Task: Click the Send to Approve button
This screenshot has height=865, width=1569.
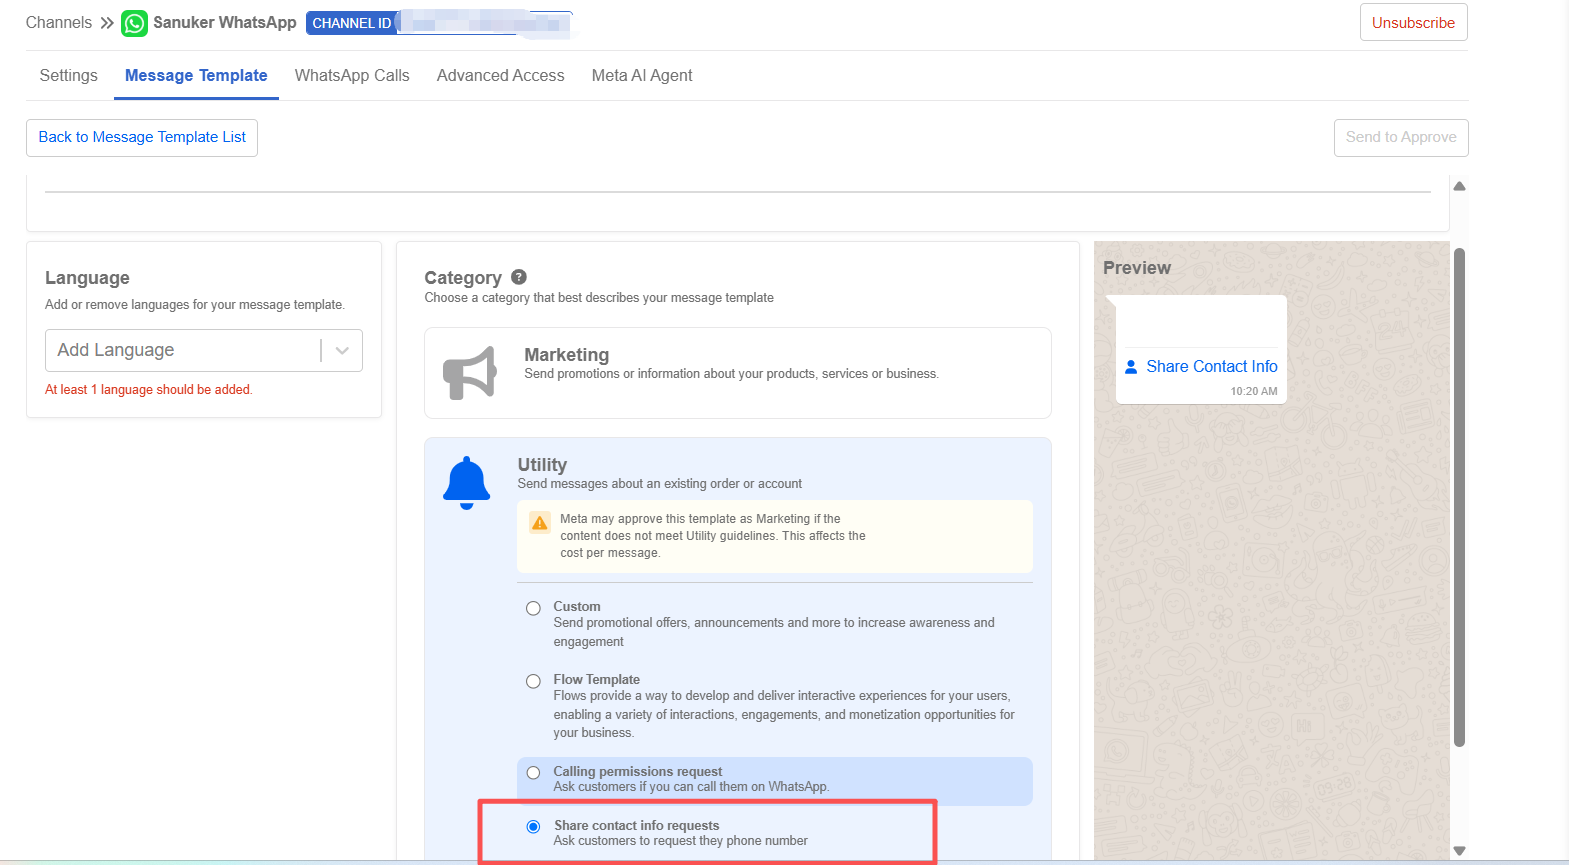Action: (x=1401, y=138)
